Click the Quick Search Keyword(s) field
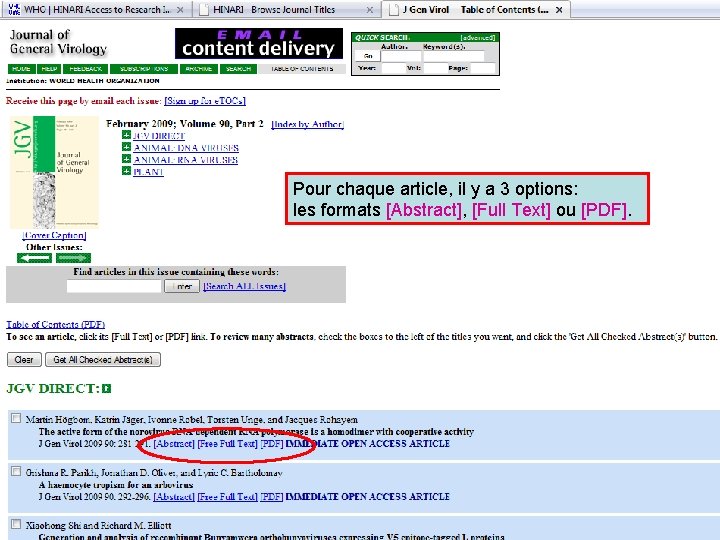This screenshot has width=720, height=540. [454, 56]
